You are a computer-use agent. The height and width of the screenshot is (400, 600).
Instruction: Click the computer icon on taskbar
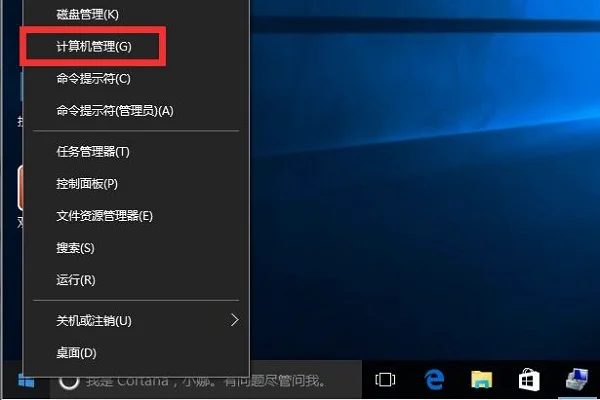coord(577,379)
